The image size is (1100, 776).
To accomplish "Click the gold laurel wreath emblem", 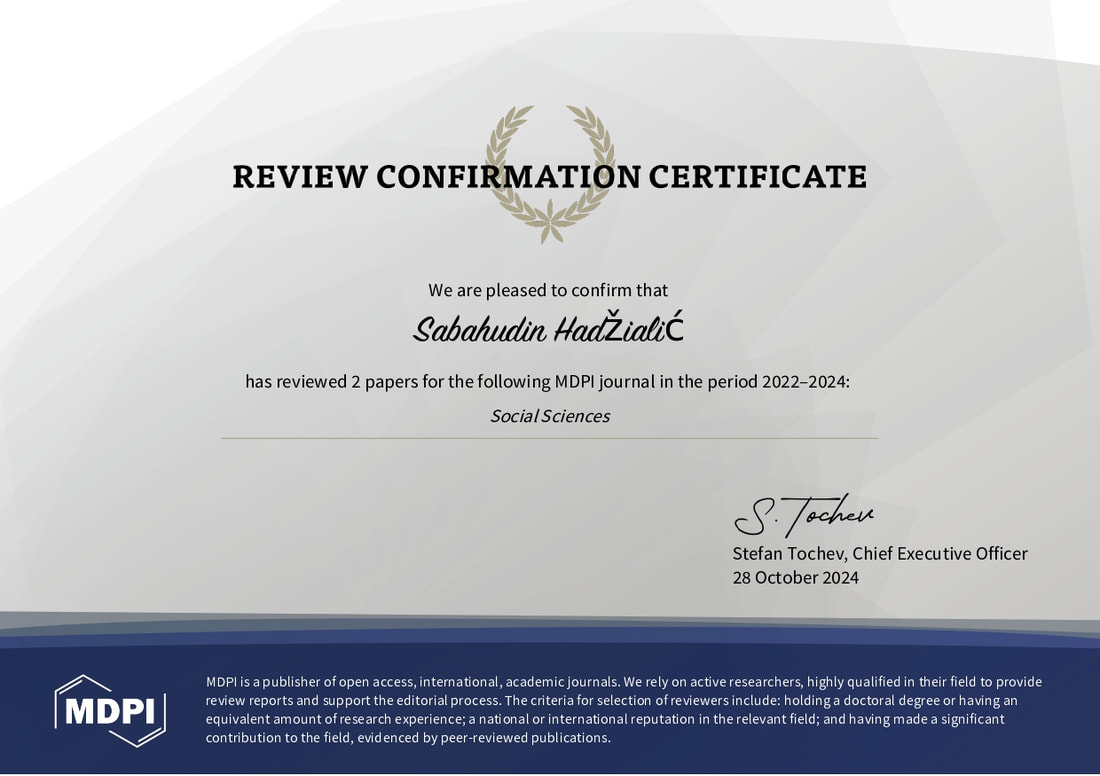I will point(550,175).
